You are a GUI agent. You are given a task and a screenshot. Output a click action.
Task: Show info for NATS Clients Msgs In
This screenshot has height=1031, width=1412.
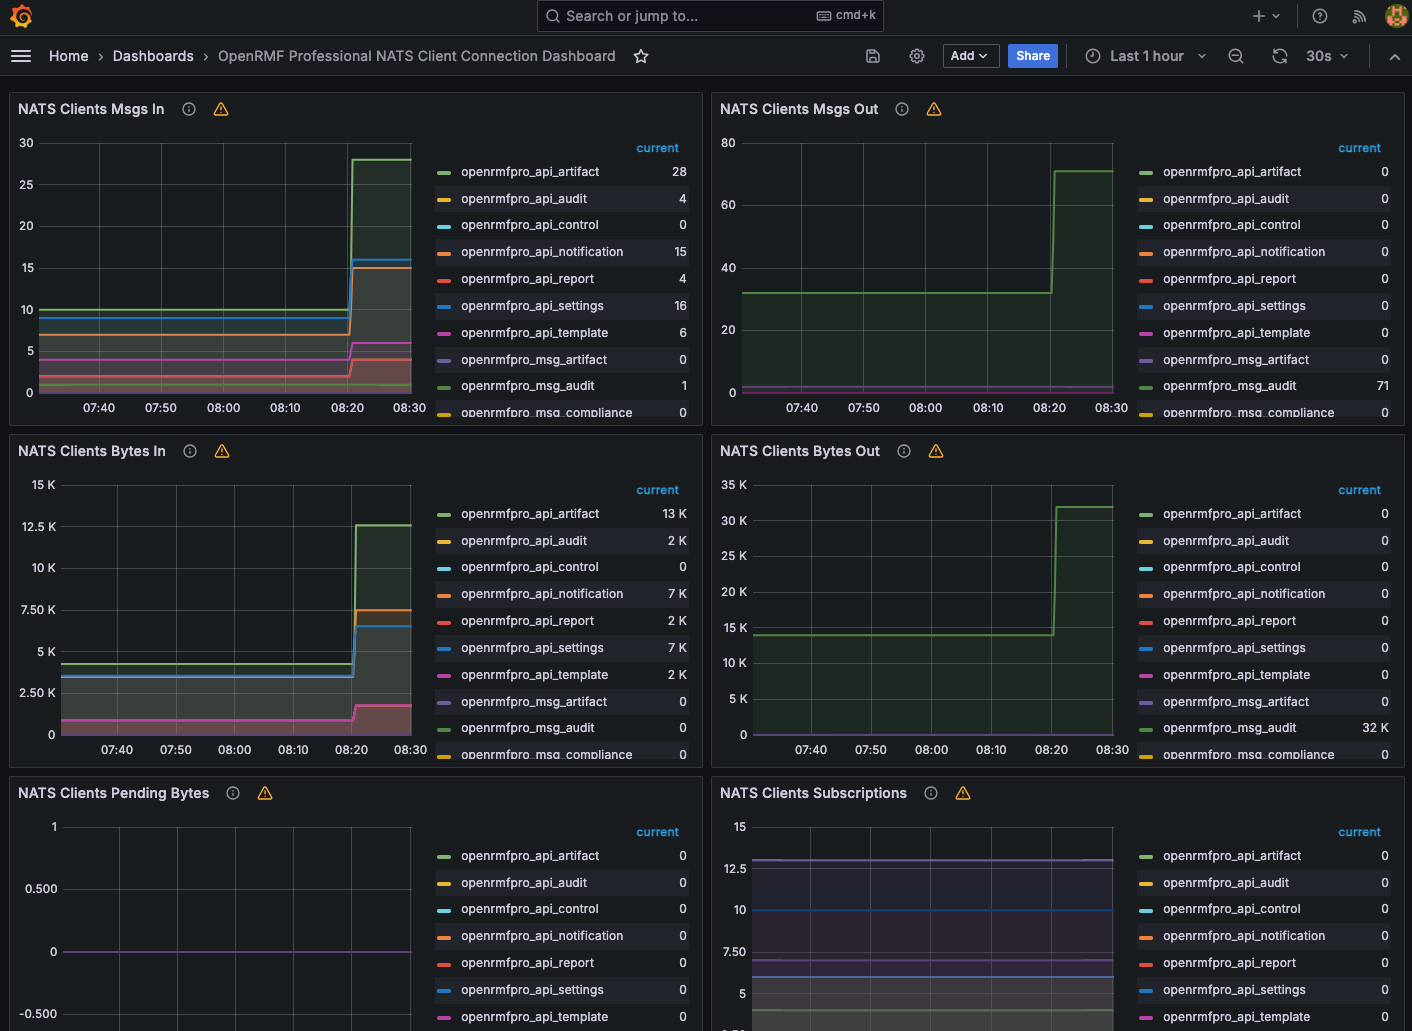[189, 109]
